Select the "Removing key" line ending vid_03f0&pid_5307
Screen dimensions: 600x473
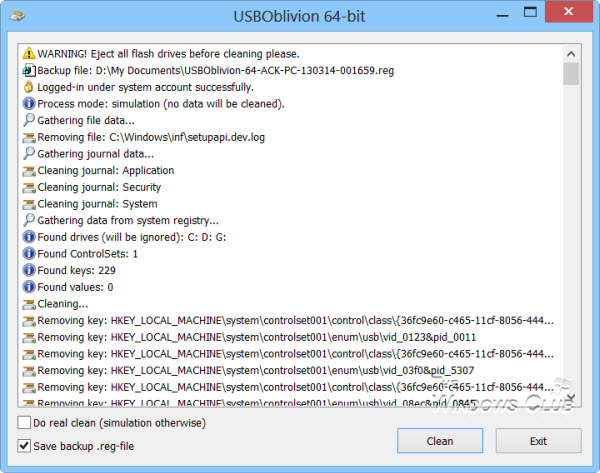256,370
